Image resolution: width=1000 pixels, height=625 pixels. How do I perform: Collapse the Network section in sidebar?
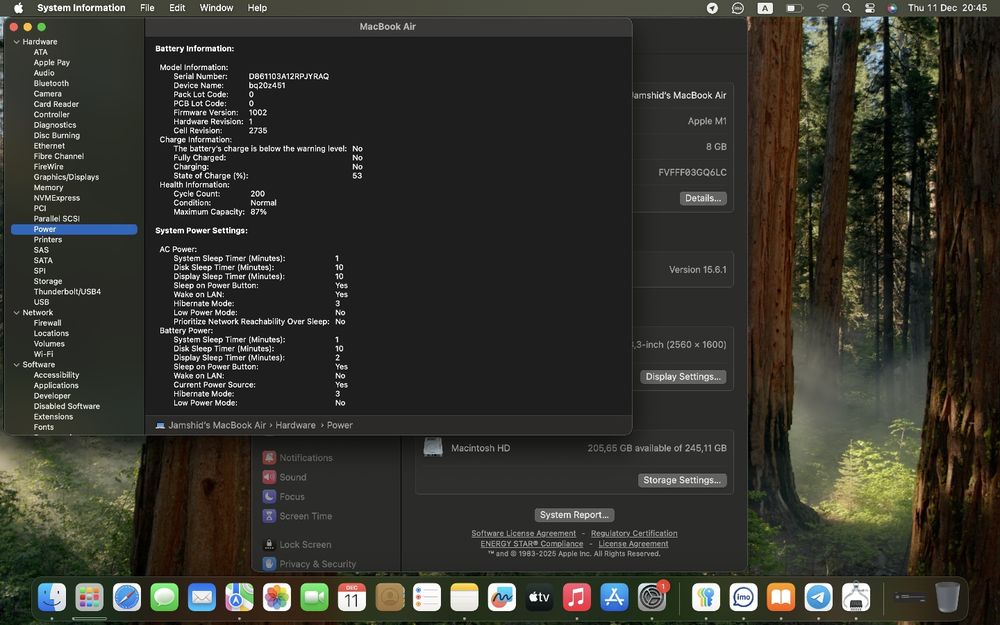17,312
